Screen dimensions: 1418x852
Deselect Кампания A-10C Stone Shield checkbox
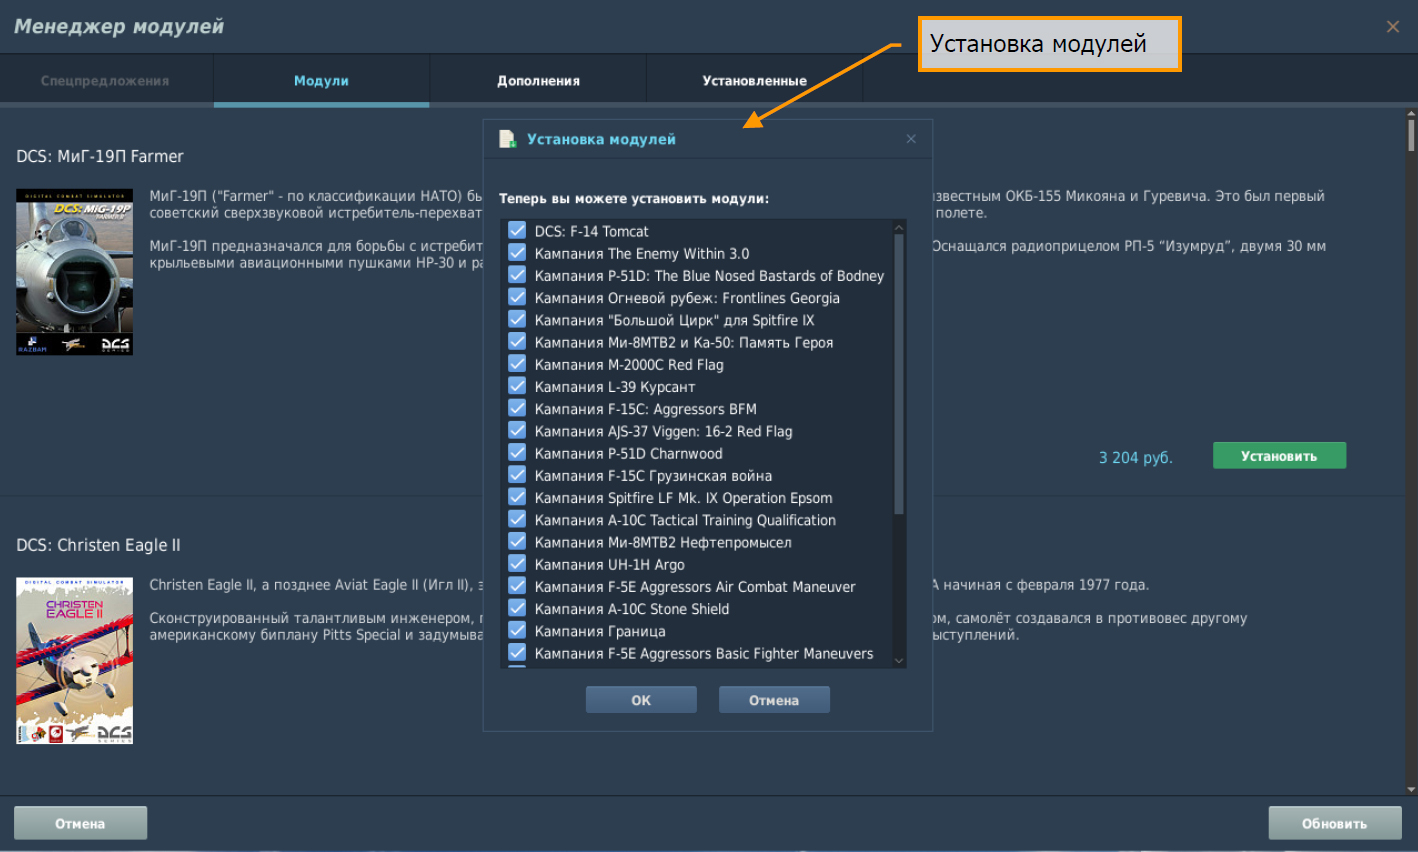[x=517, y=608]
